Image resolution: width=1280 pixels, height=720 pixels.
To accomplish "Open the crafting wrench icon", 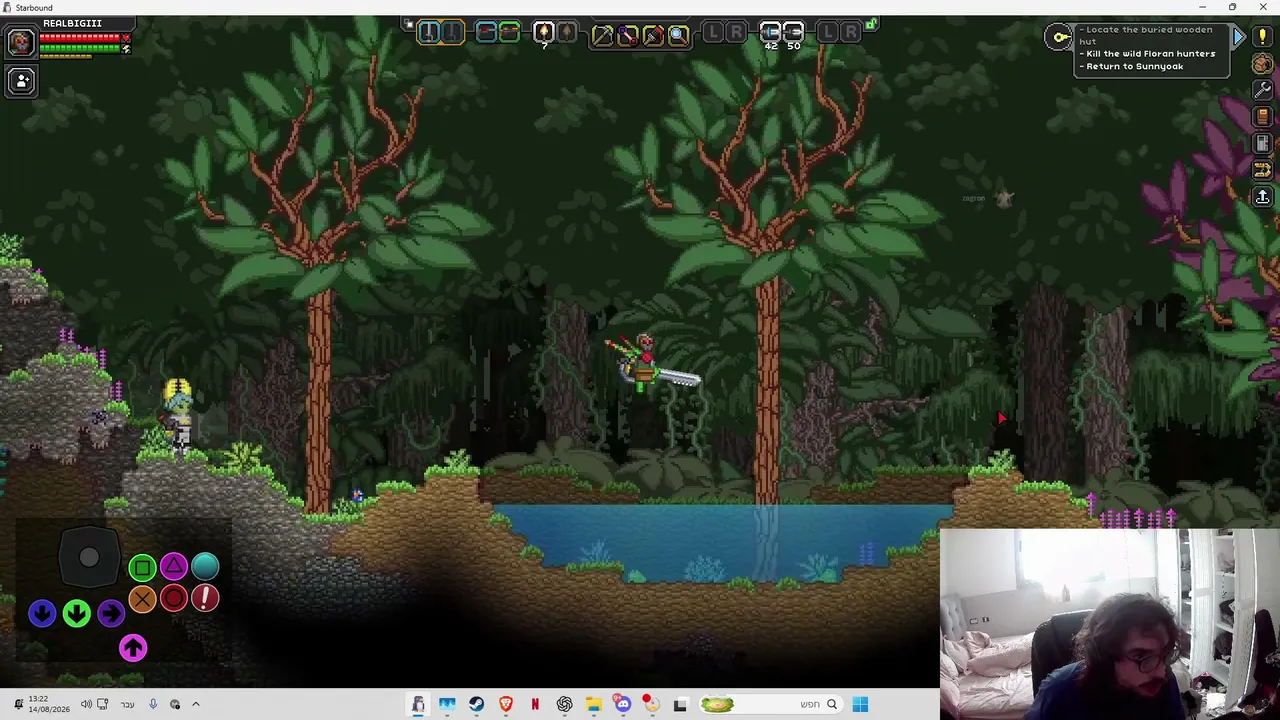I will [x=1262, y=90].
